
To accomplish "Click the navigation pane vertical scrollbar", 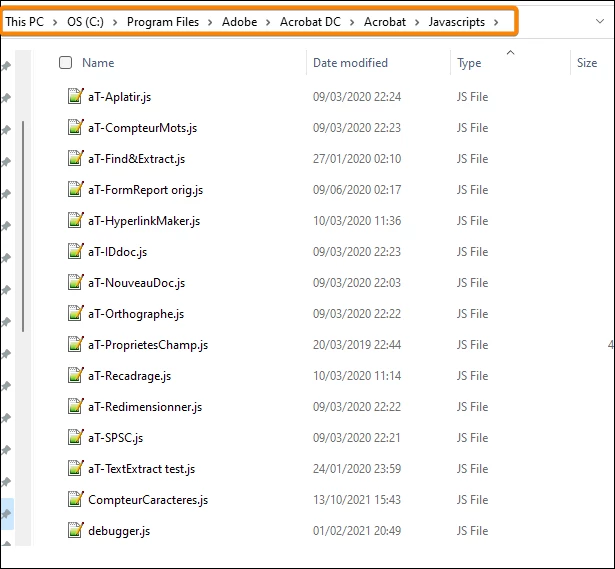I will point(23,226).
